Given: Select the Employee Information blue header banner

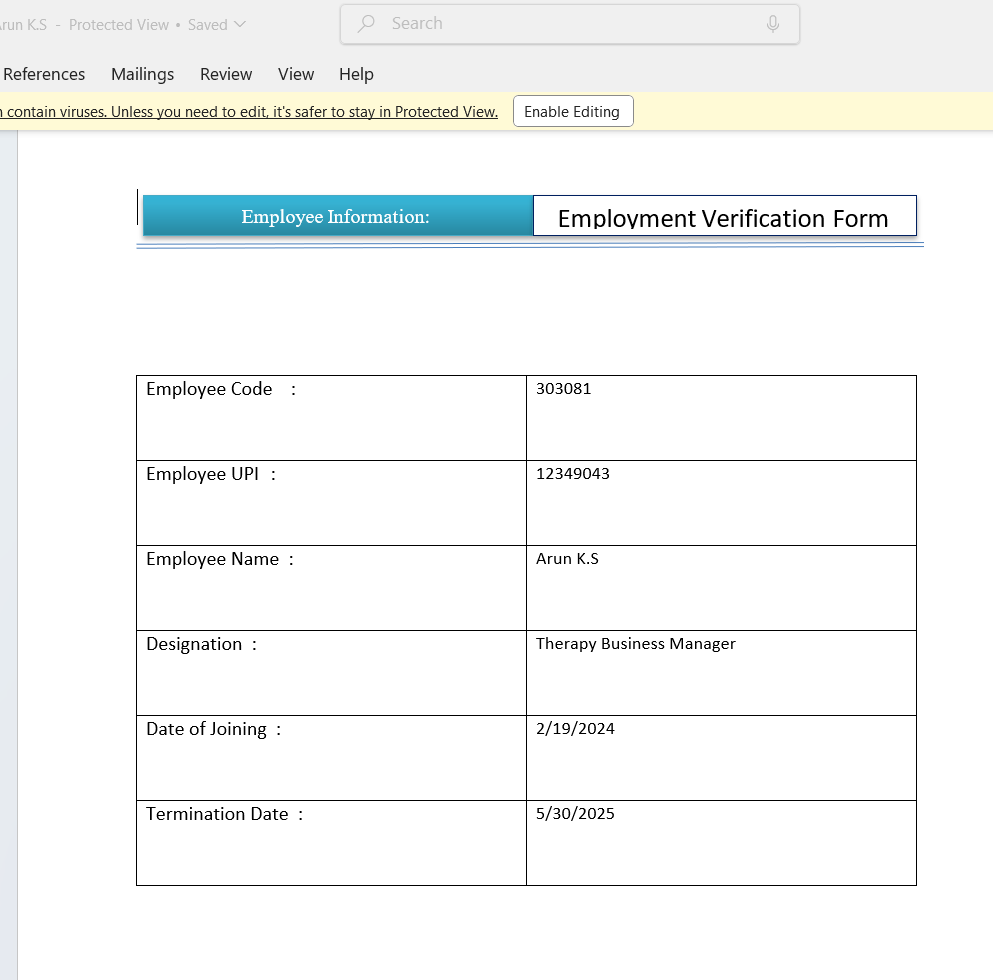Looking at the screenshot, I should (336, 216).
